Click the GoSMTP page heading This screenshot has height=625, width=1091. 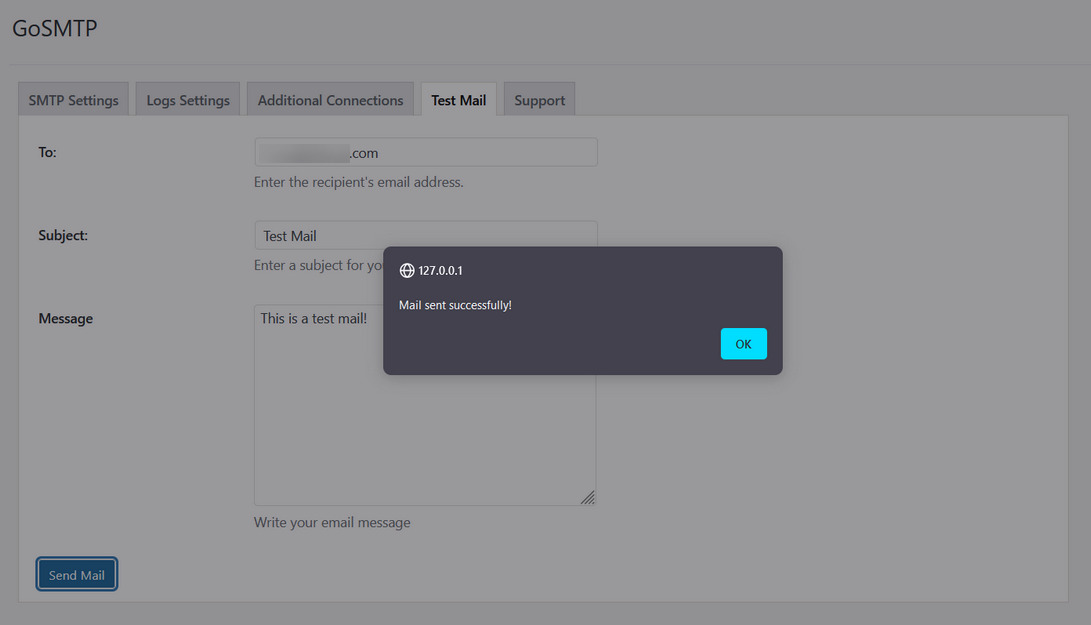click(x=54, y=29)
